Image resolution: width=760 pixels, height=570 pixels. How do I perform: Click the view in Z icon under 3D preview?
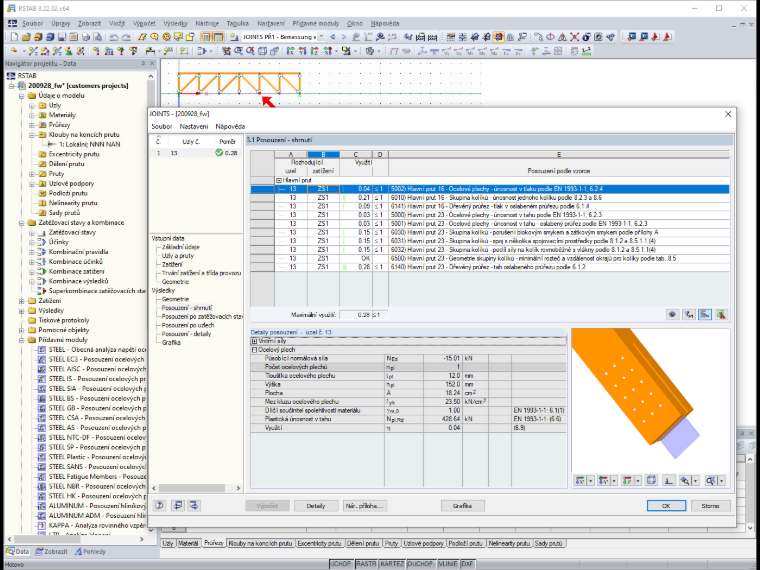627,480
